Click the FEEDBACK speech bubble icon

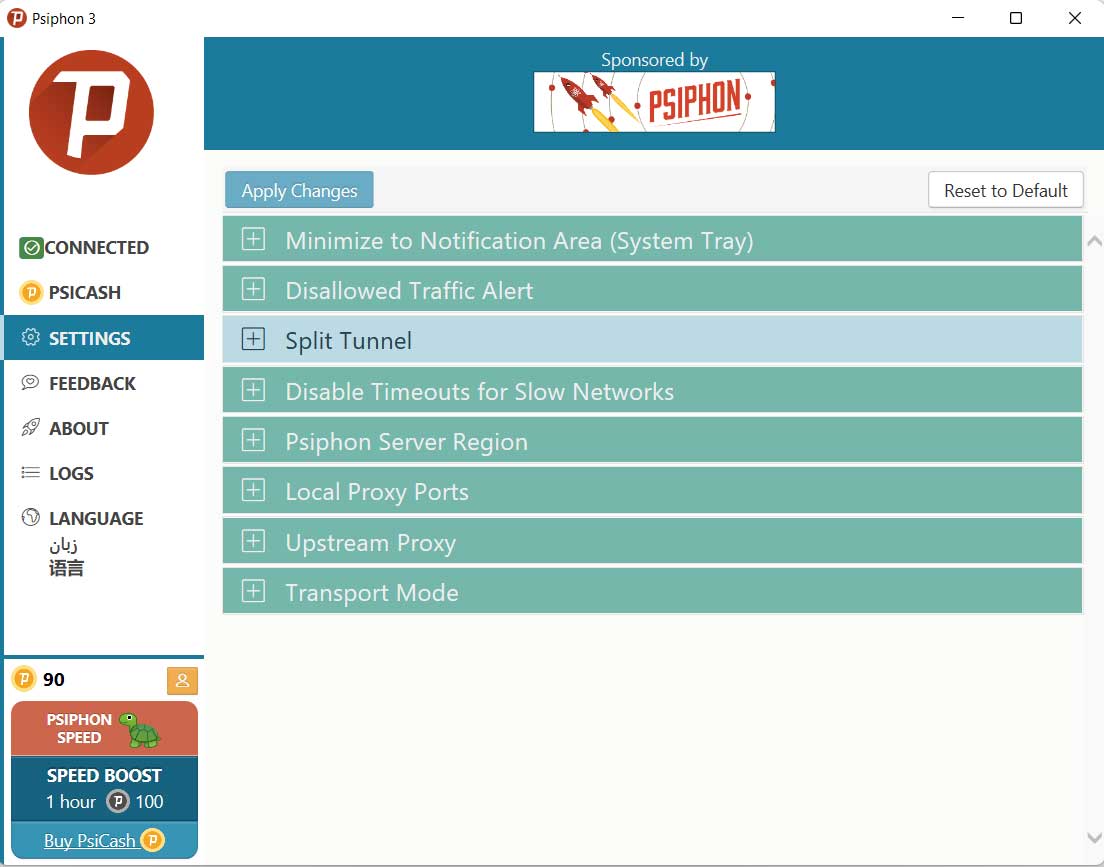tap(29, 383)
